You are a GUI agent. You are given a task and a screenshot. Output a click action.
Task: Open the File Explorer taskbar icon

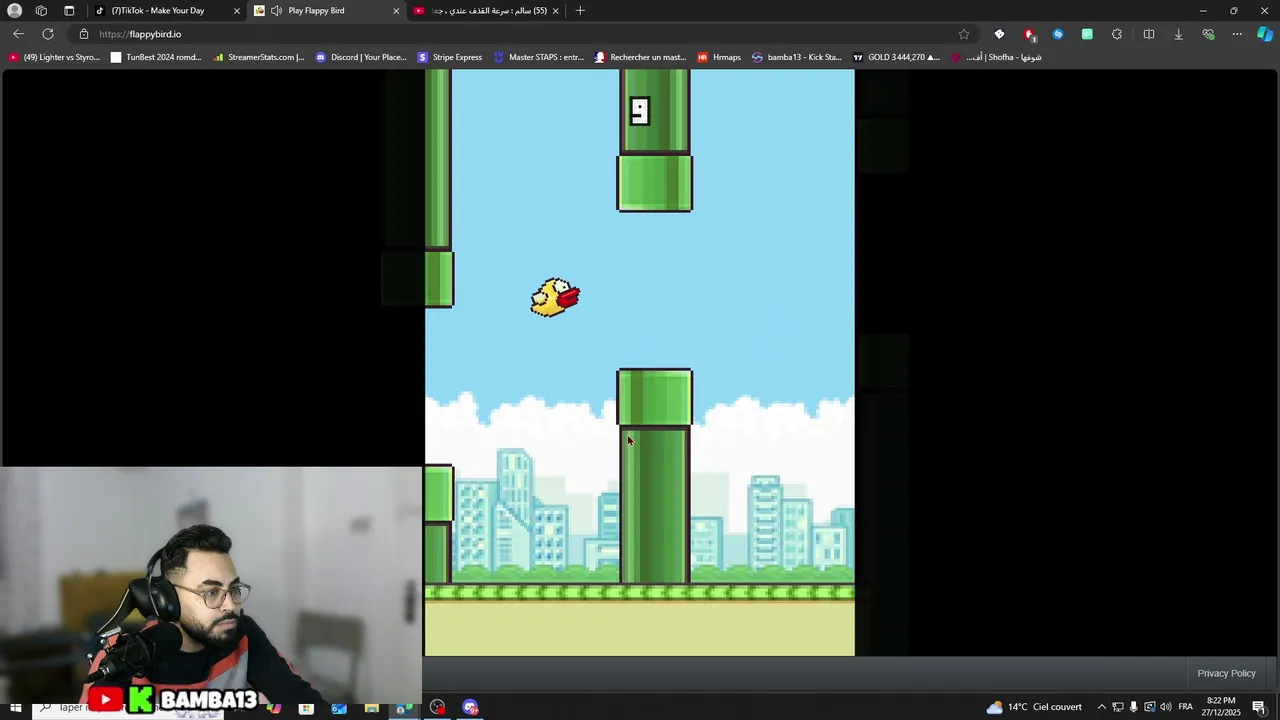[x=371, y=708]
